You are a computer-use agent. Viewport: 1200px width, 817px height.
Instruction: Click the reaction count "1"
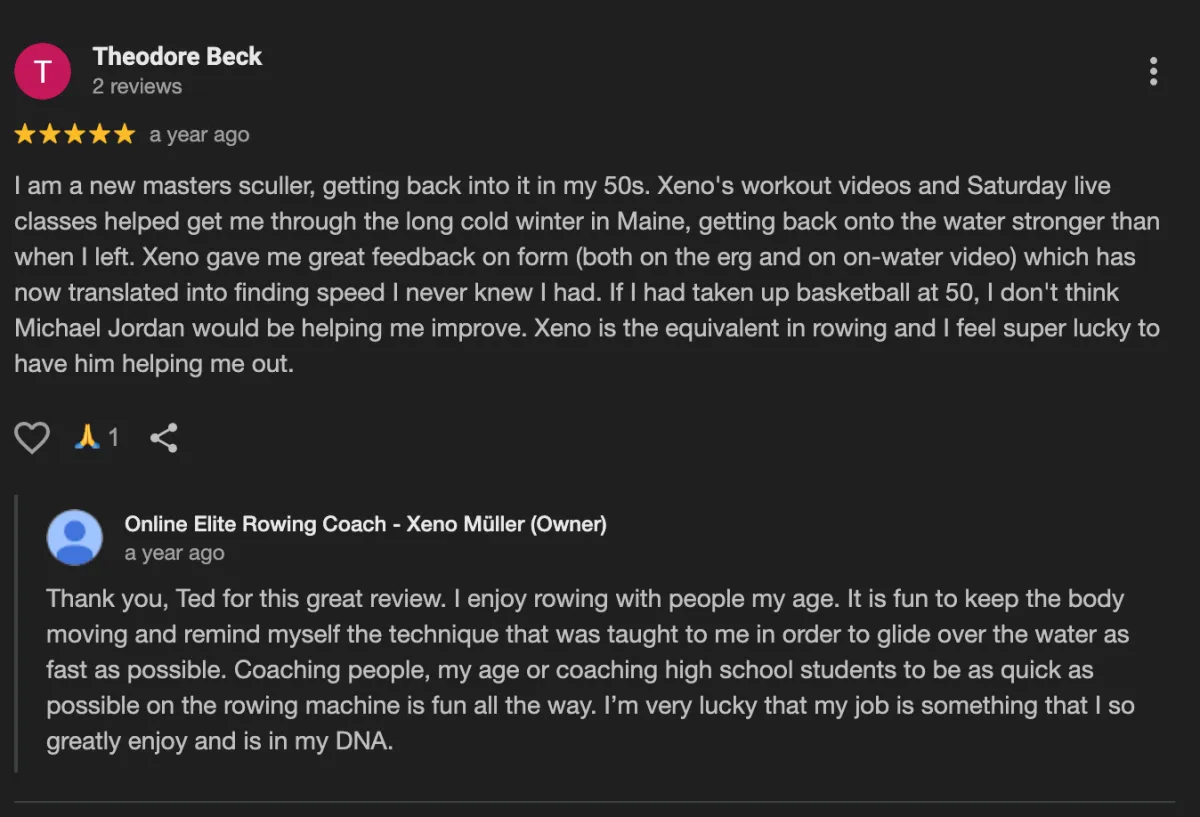click(x=113, y=437)
